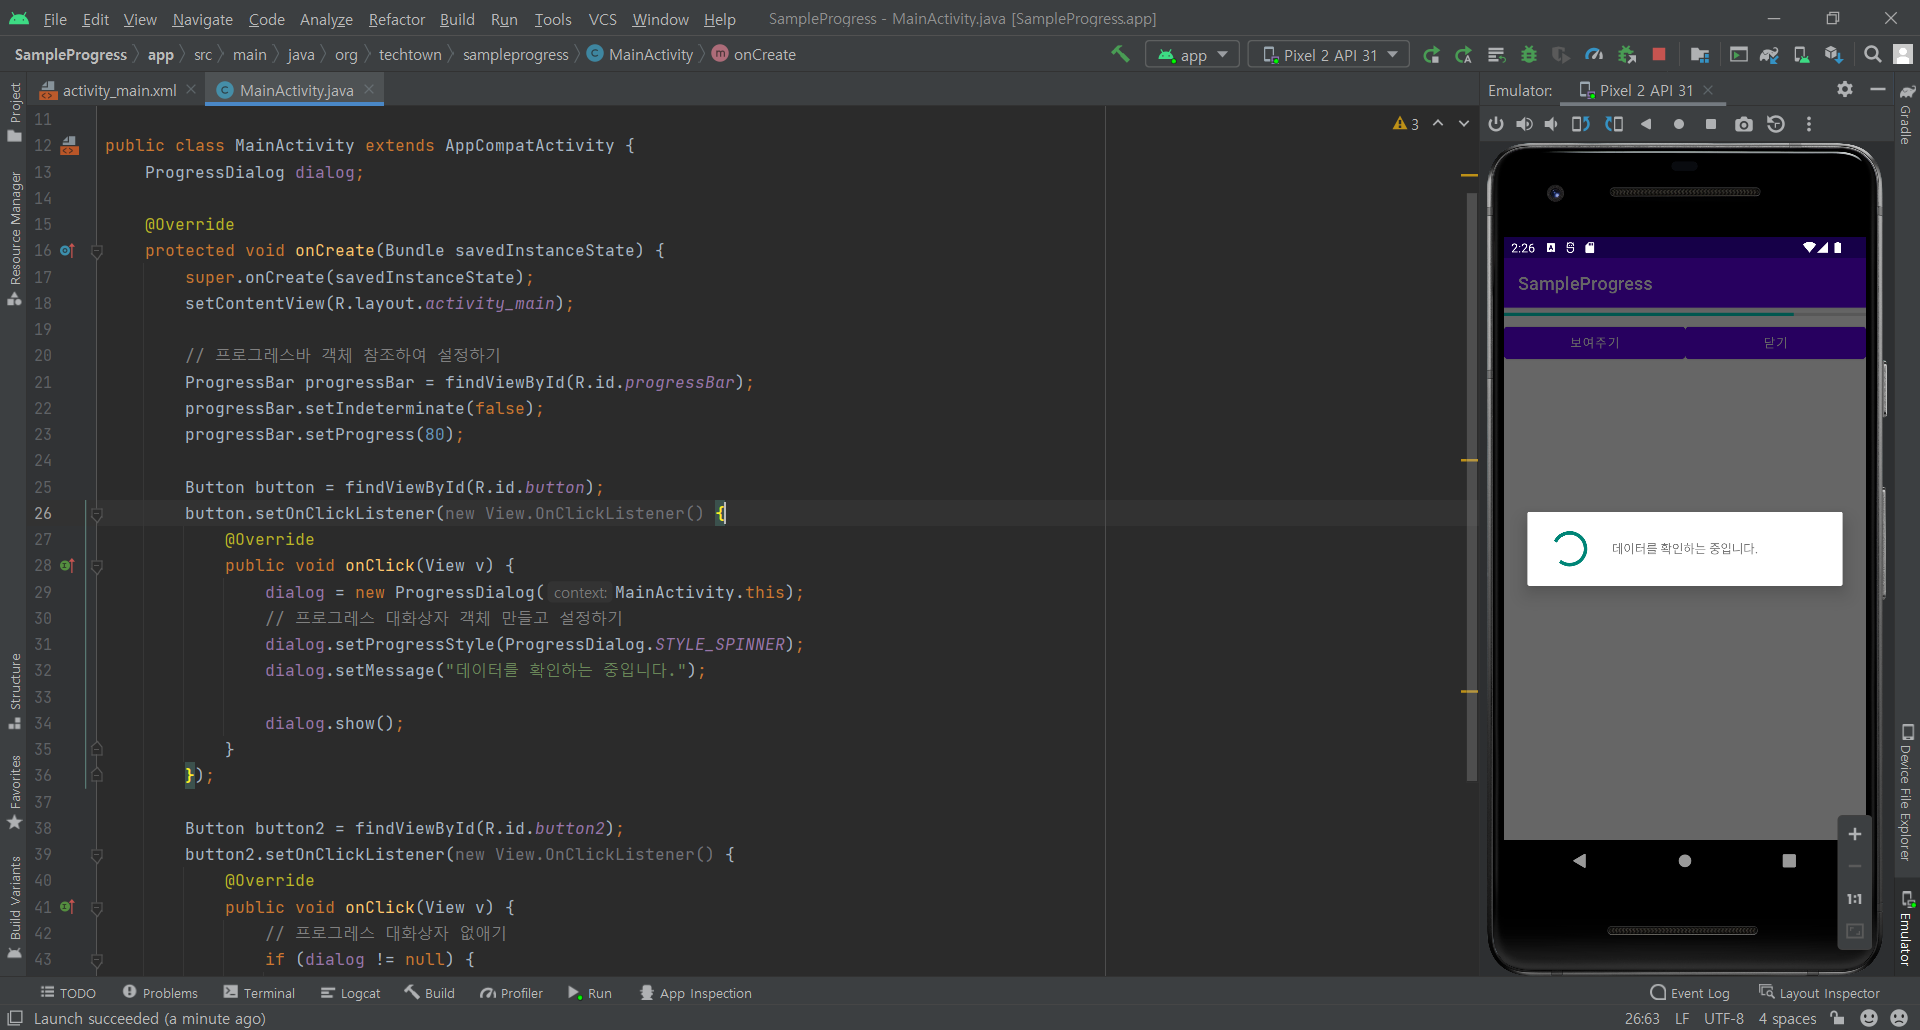Click the emulator zoom in plus button

(x=1854, y=834)
